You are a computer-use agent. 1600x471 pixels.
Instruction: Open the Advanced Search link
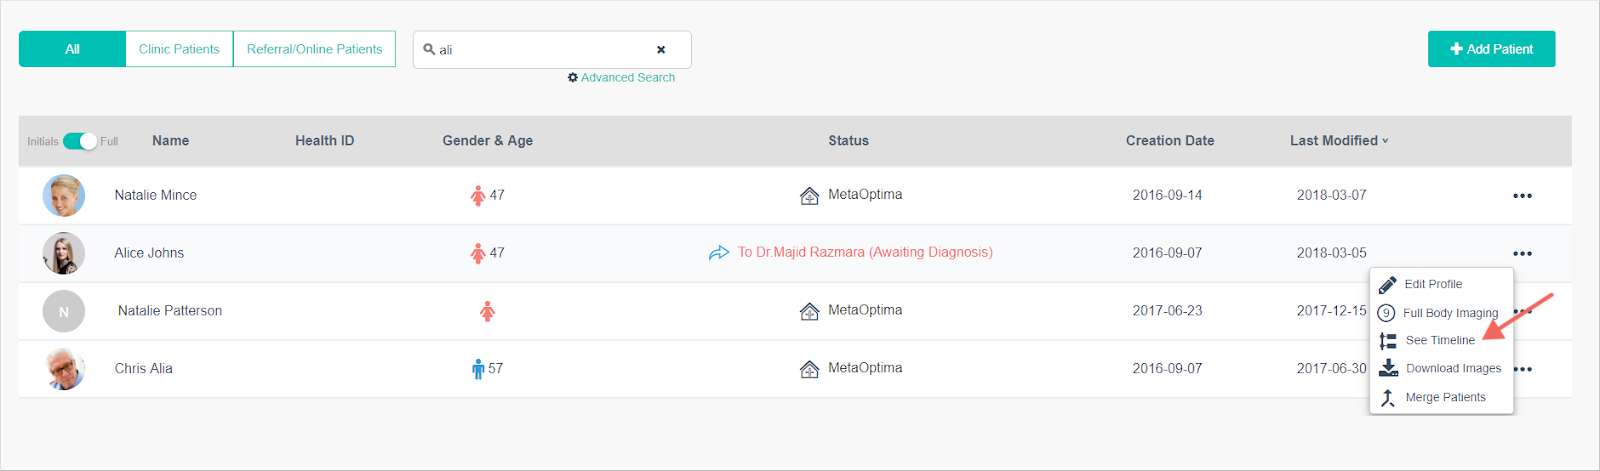point(627,78)
